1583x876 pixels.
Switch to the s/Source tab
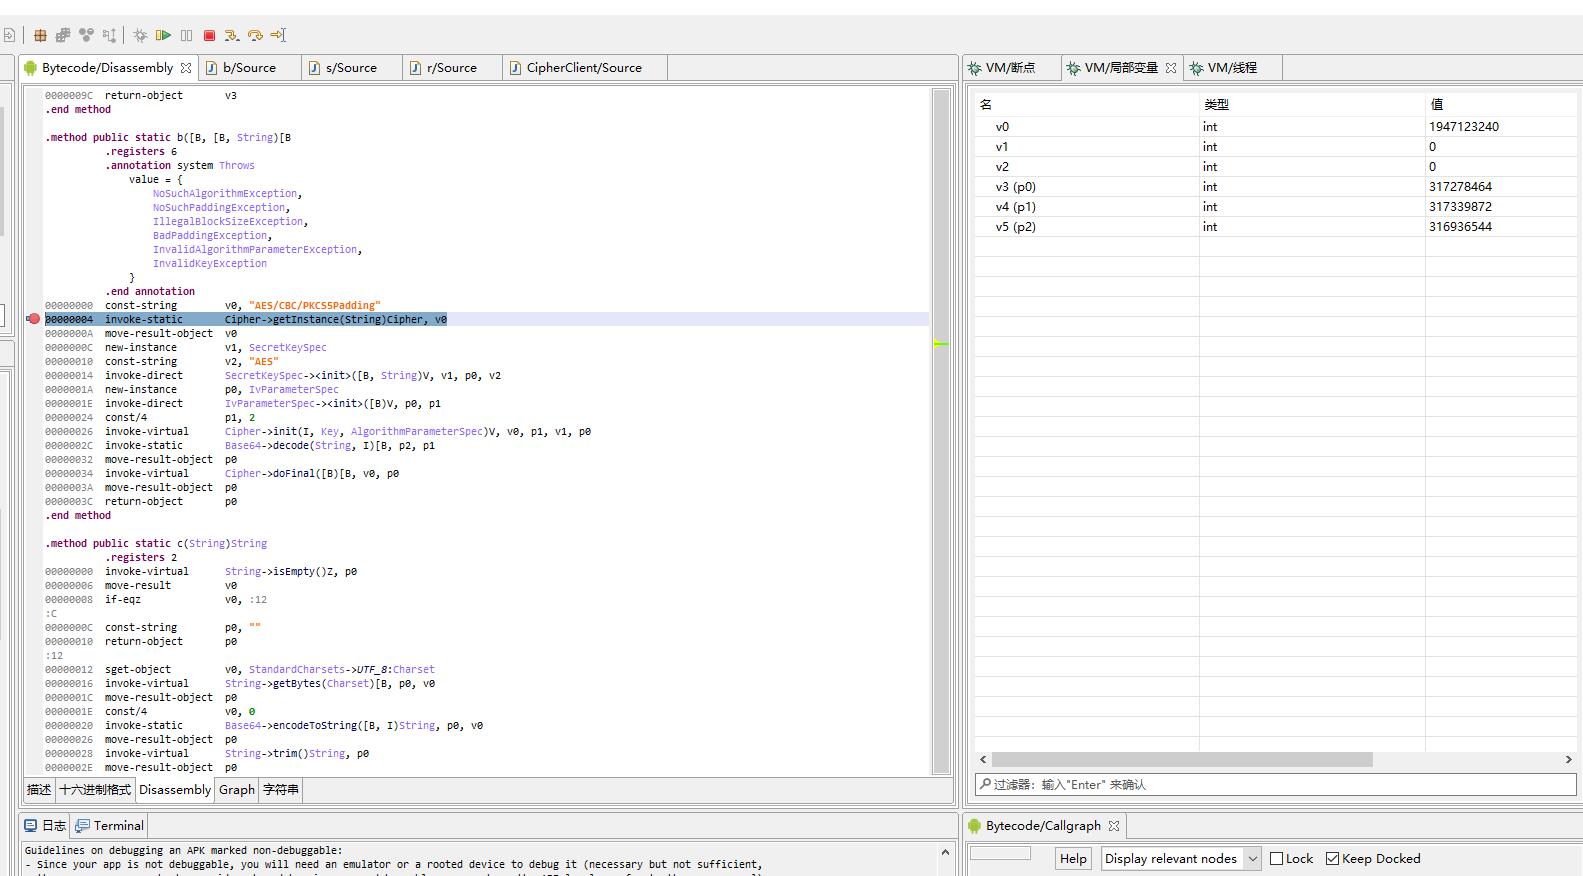click(x=351, y=68)
